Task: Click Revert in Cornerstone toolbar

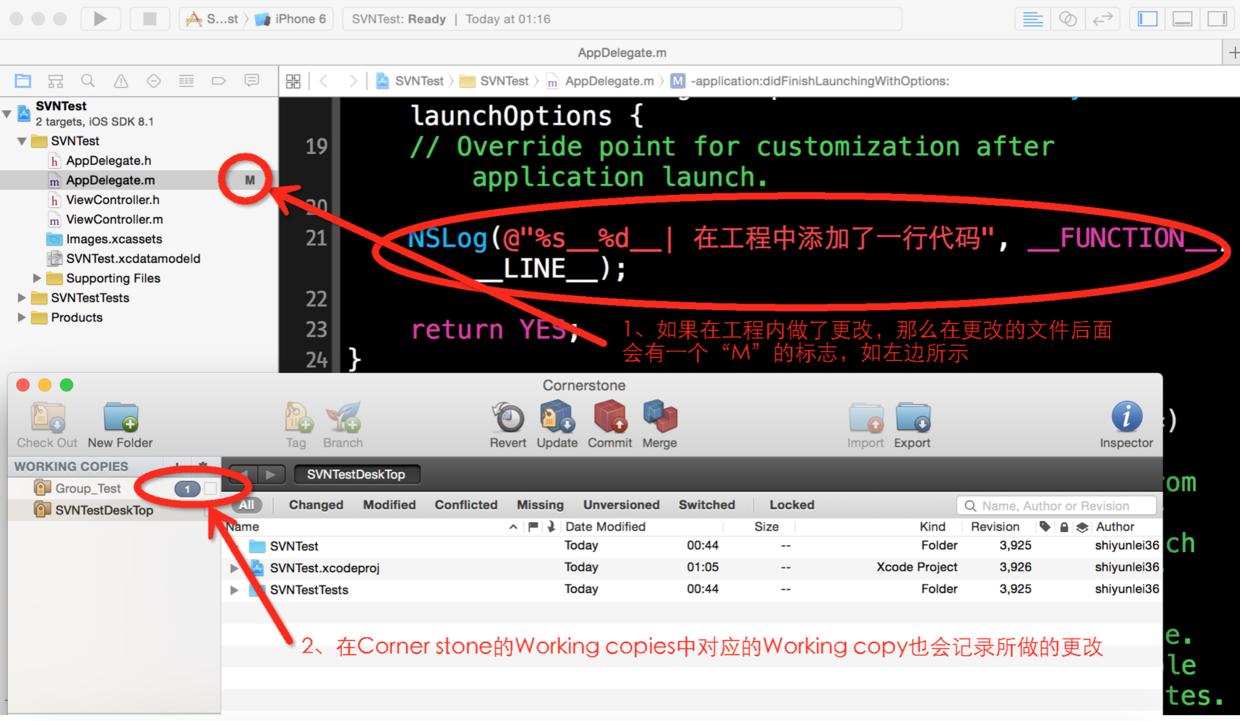Action: [508, 425]
